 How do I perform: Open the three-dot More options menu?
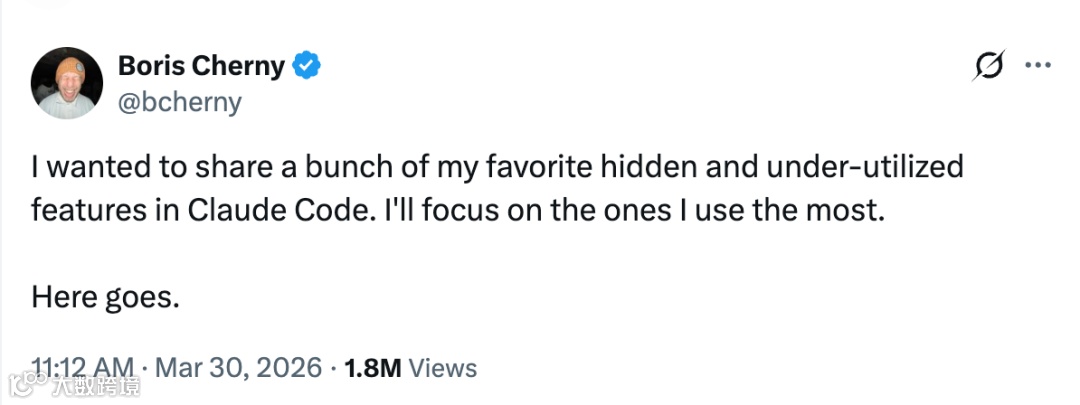pyautogui.click(x=1038, y=66)
